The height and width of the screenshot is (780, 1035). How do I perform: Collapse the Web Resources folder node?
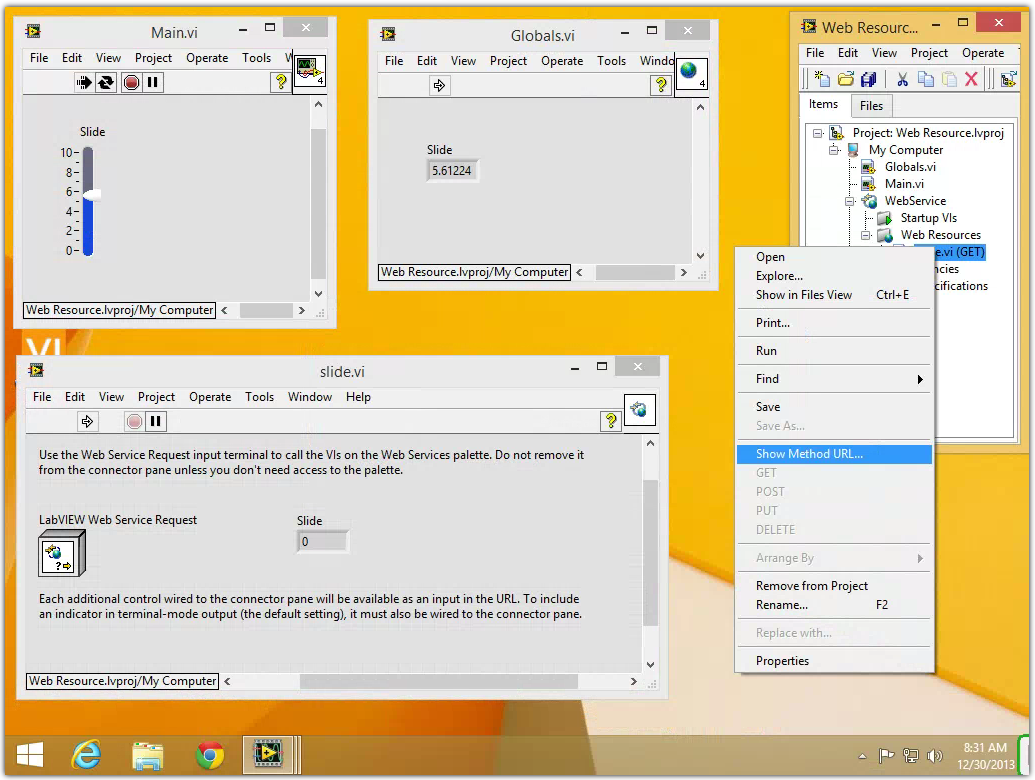click(867, 235)
